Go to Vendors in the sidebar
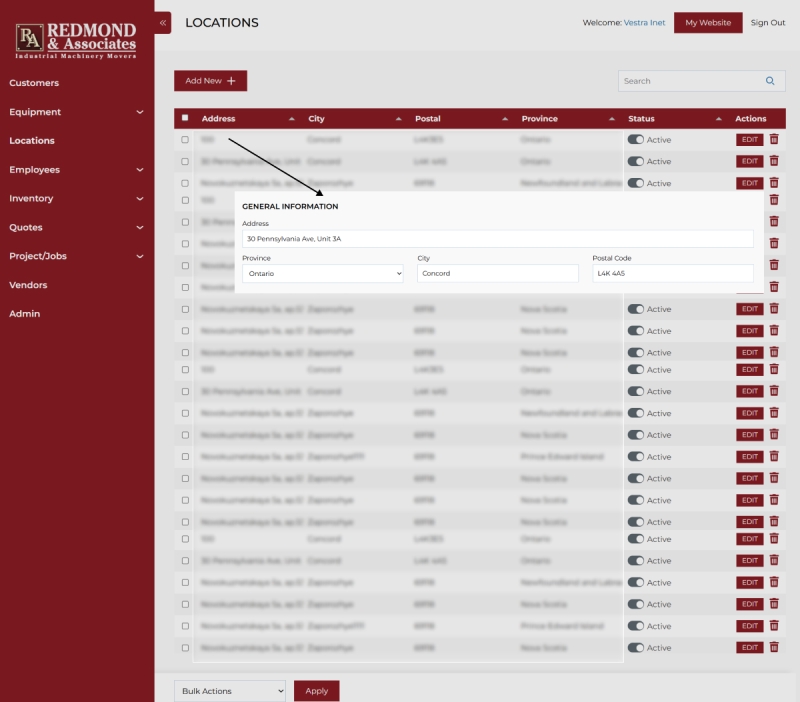Screen dimensions: 800x702 tap(28, 285)
